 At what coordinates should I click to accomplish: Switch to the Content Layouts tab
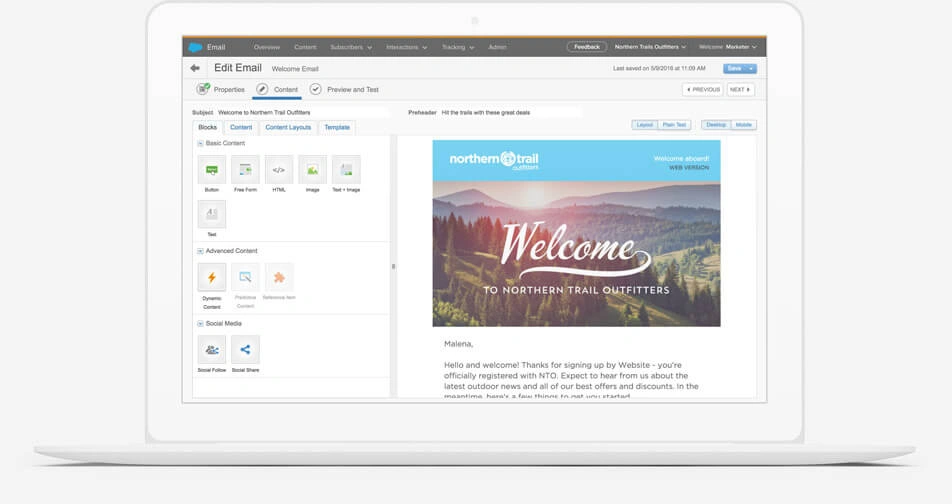pyautogui.click(x=288, y=128)
